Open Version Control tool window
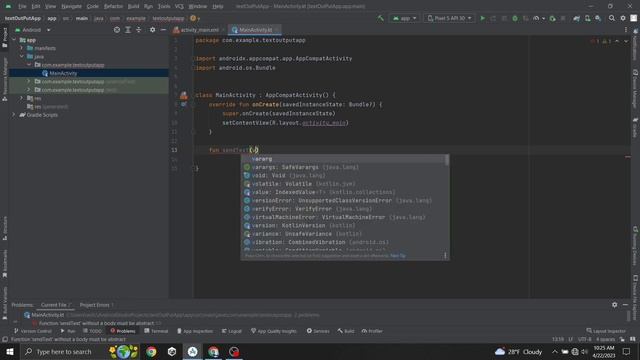Screen dimensions: 640x360 coord(33,331)
